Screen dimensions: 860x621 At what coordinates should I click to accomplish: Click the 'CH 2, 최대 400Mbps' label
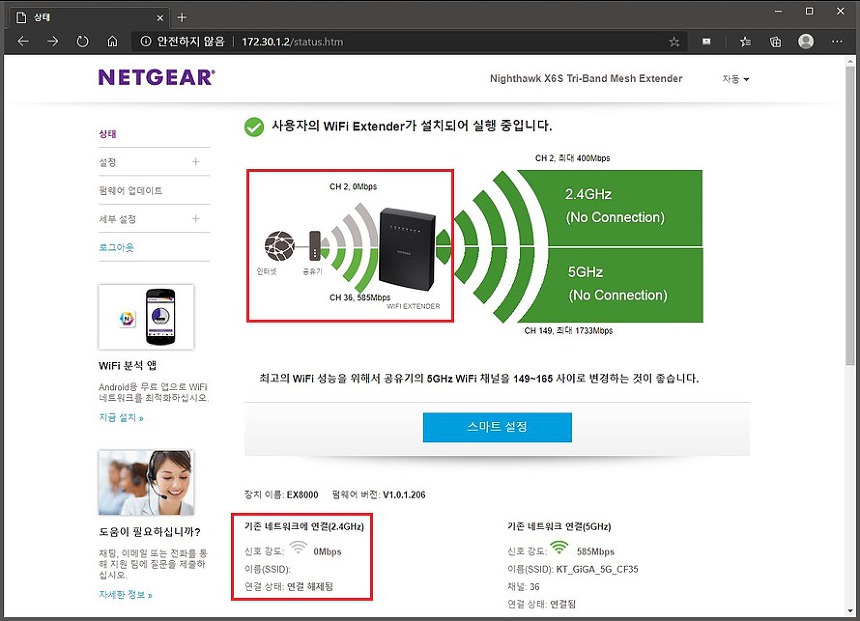(573, 158)
